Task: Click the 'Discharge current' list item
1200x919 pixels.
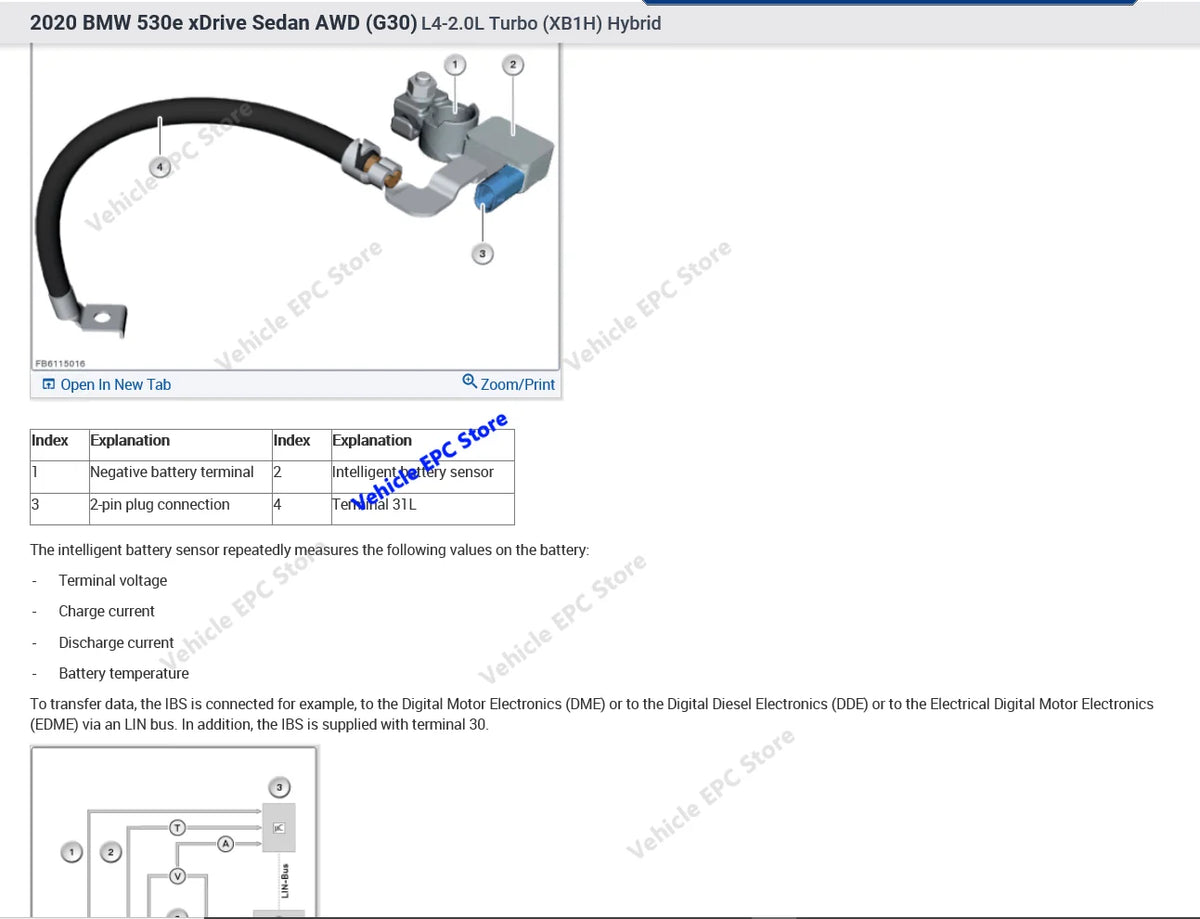Action: 116,643
